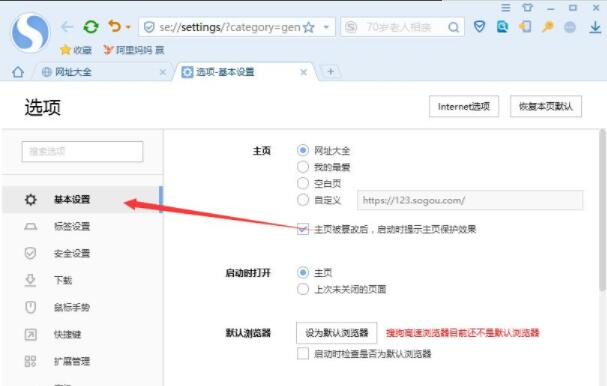The image size is (607, 386).
Task: Open the skin shirt icon
Action: 528,7
